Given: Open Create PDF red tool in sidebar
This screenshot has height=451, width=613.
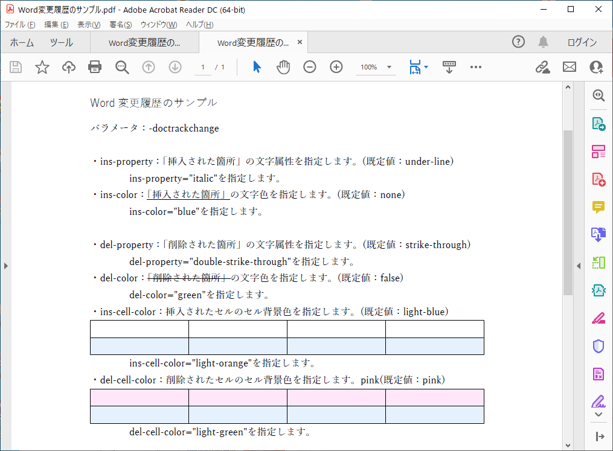Looking at the screenshot, I should pyautogui.click(x=599, y=179).
